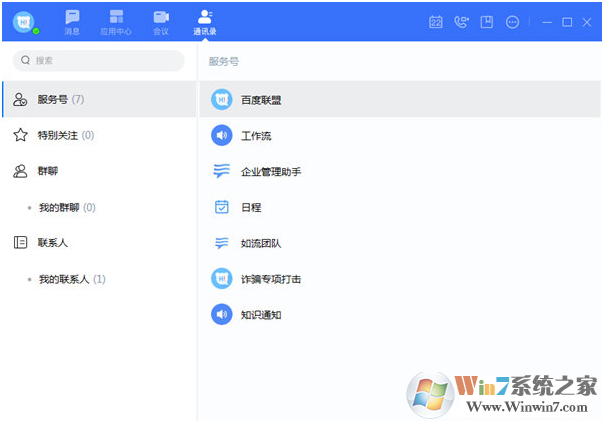This screenshot has height=421, width=604.
Task: Click the 群聊 people icon
Action: pyautogui.click(x=20, y=171)
